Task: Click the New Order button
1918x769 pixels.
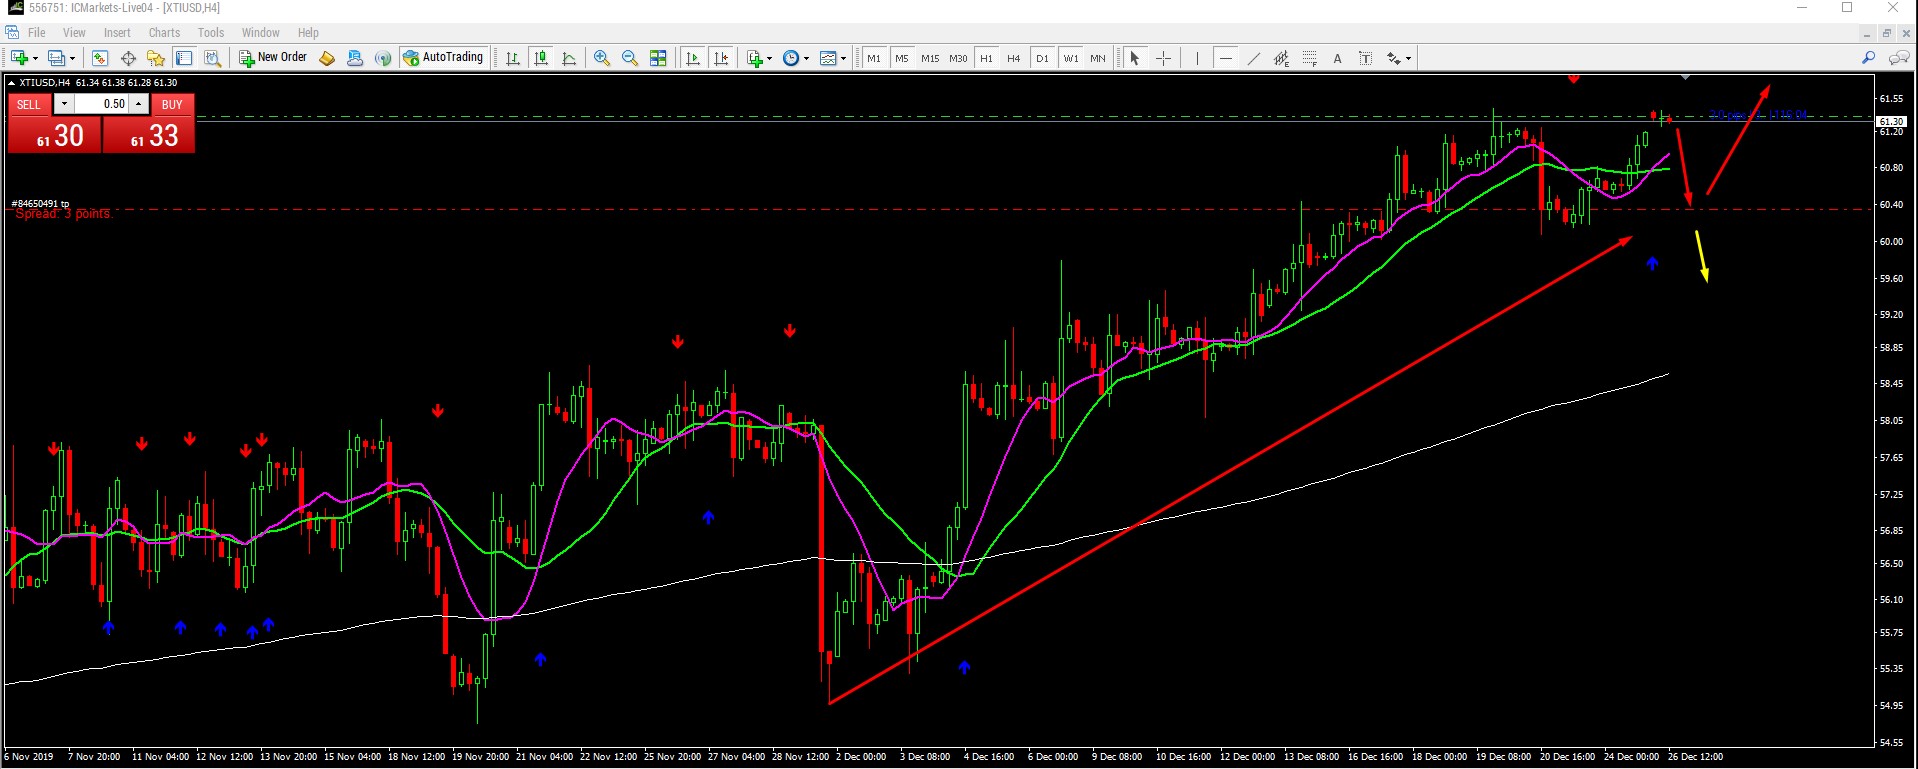Action: [x=273, y=57]
